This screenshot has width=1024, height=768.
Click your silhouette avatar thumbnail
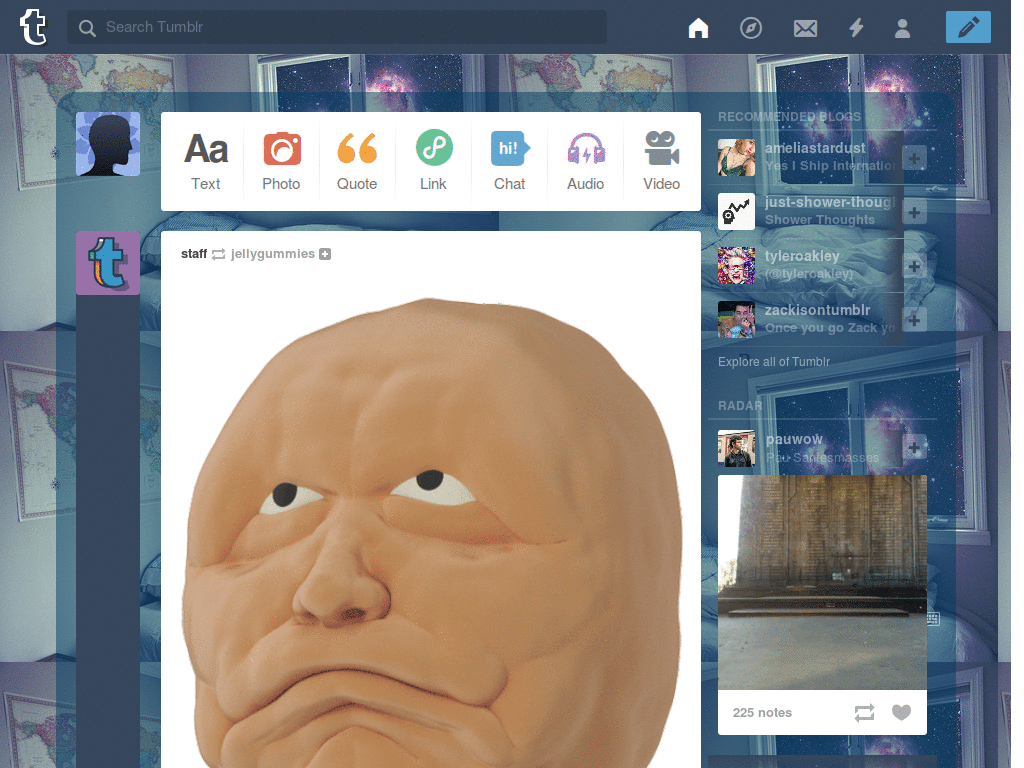[108, 144]
